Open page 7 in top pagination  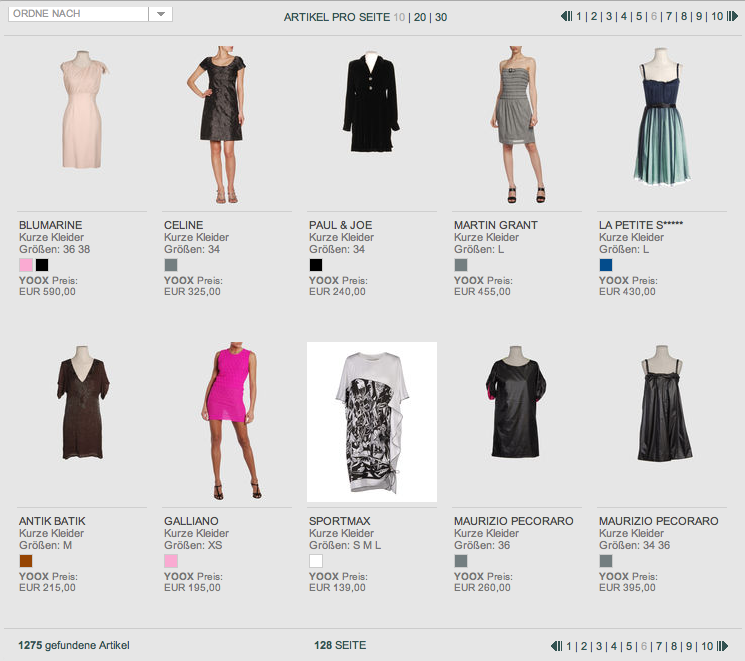click(669, 16)
